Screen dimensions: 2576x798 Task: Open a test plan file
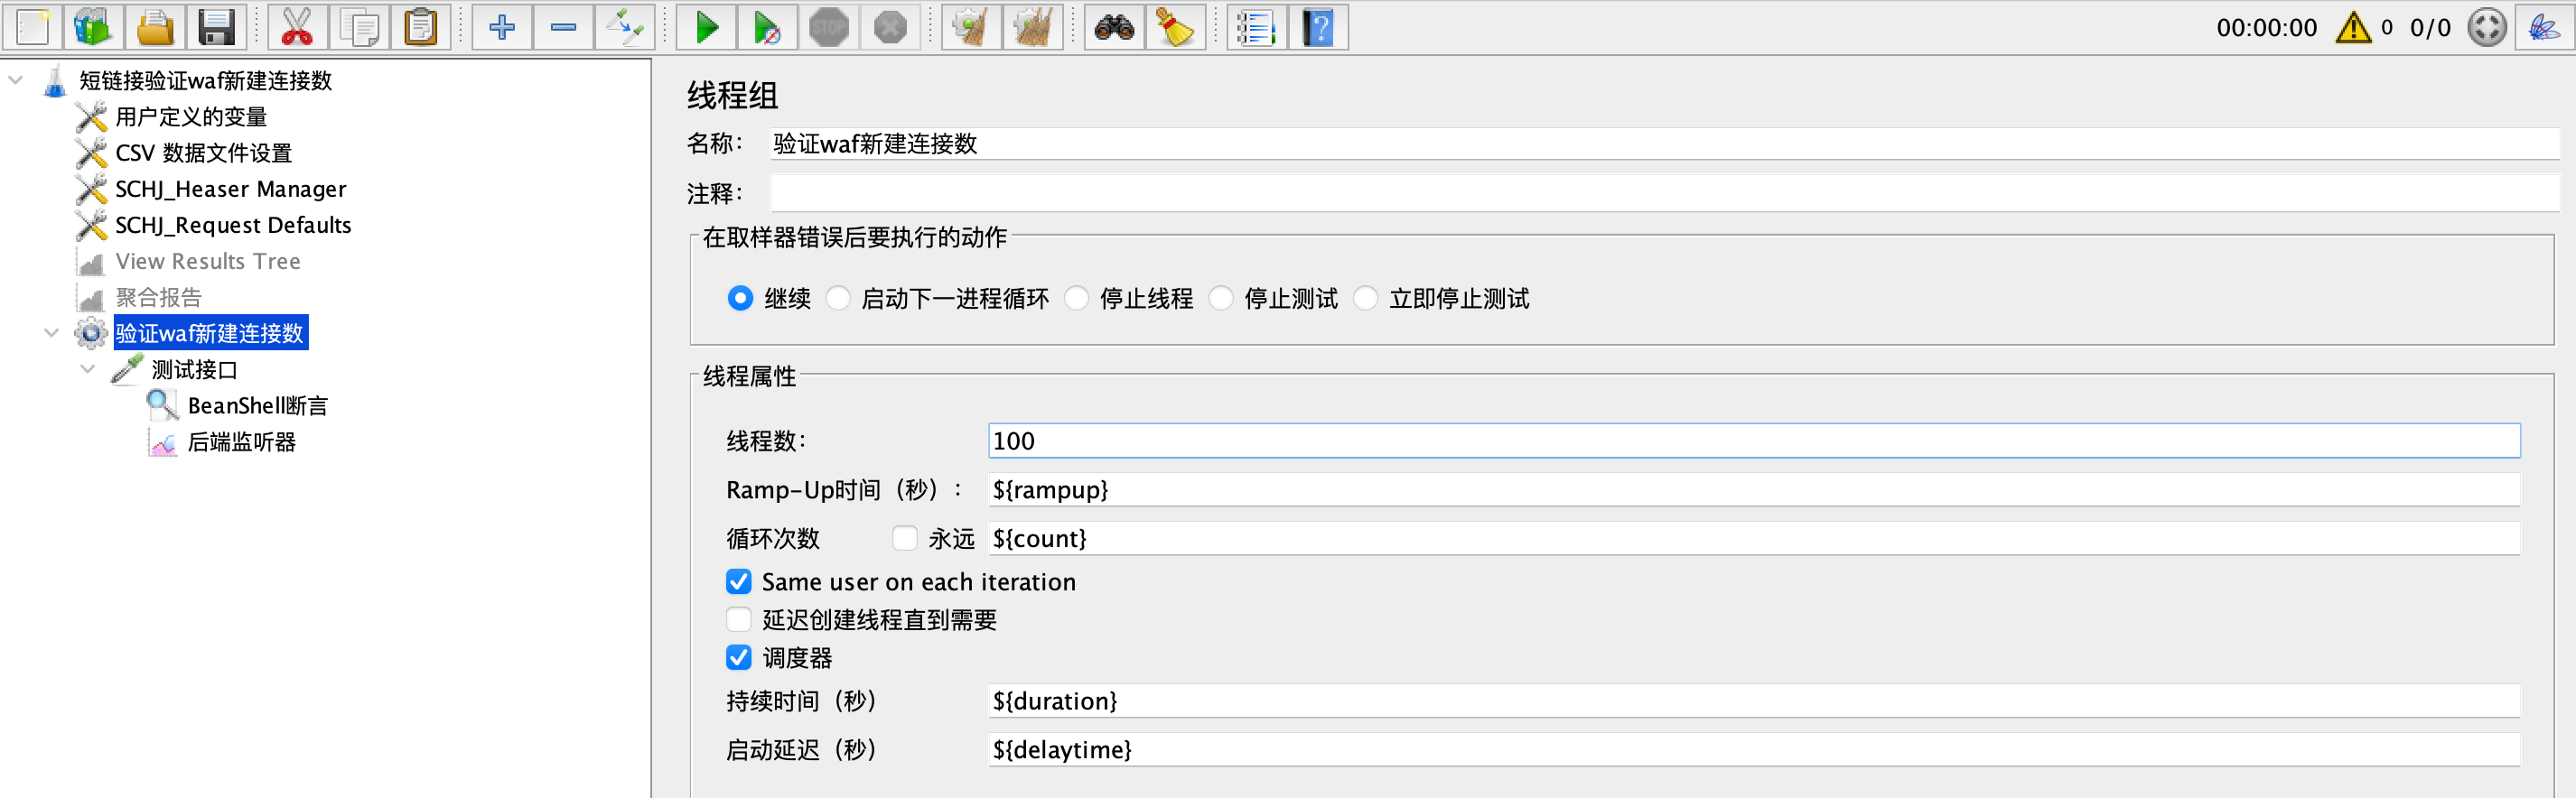[x=155, y=27]
